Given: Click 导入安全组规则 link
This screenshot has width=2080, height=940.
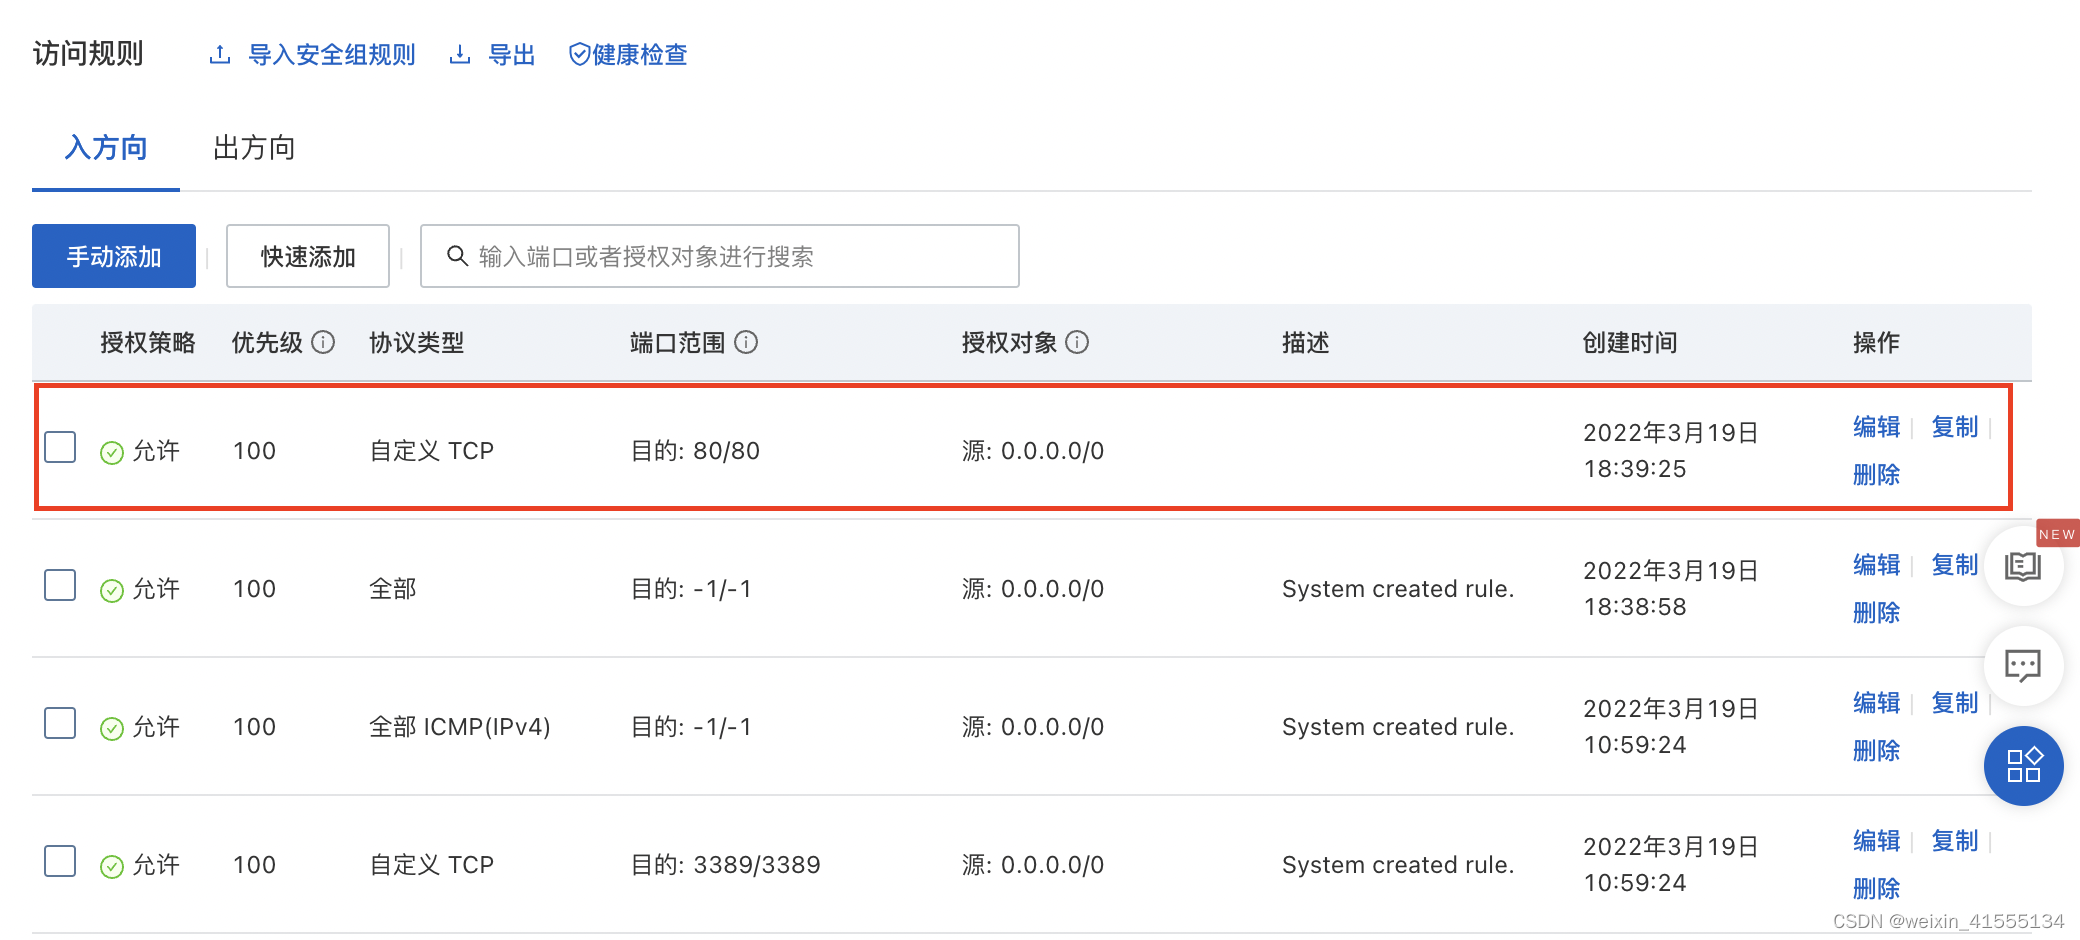Looking at the screenshot, I should (x=332, y=55).
